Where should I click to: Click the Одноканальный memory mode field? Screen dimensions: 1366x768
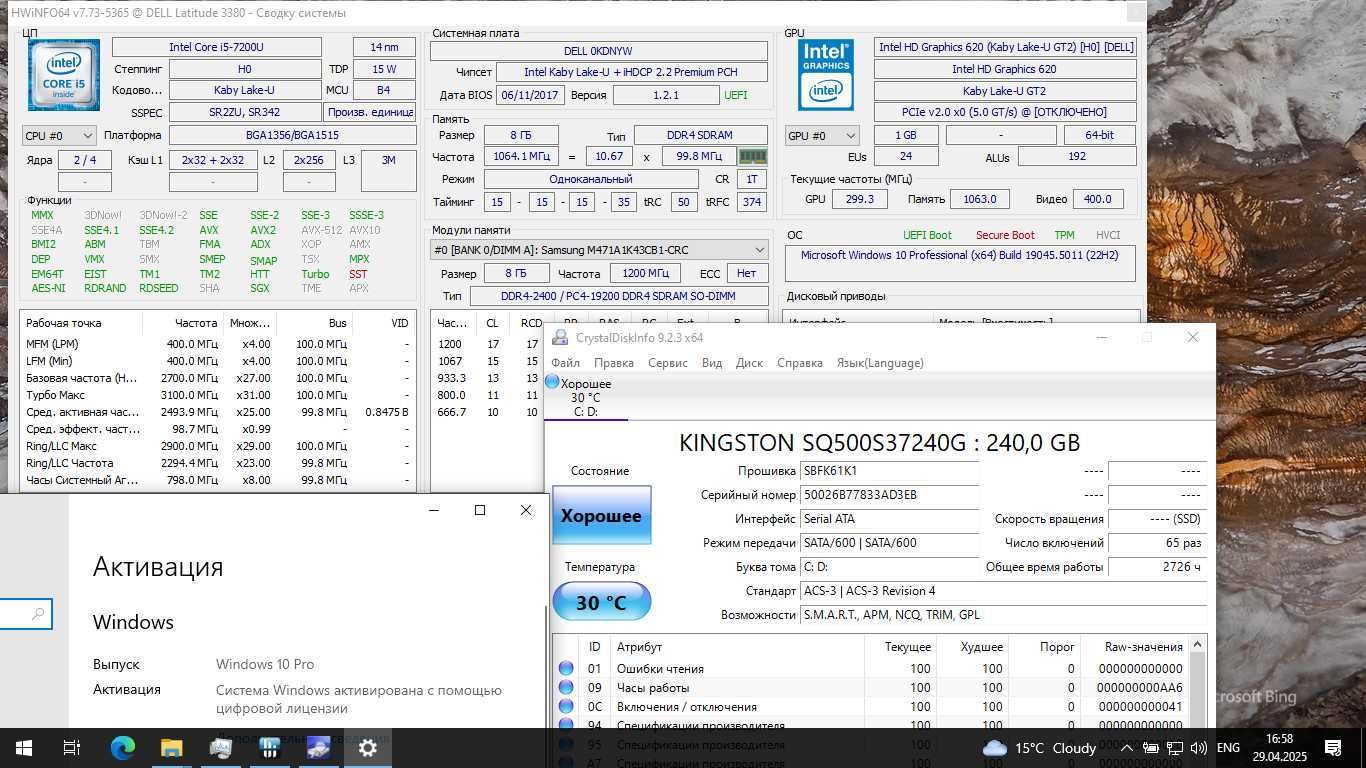pyautogui.click(x=591, y=179)
